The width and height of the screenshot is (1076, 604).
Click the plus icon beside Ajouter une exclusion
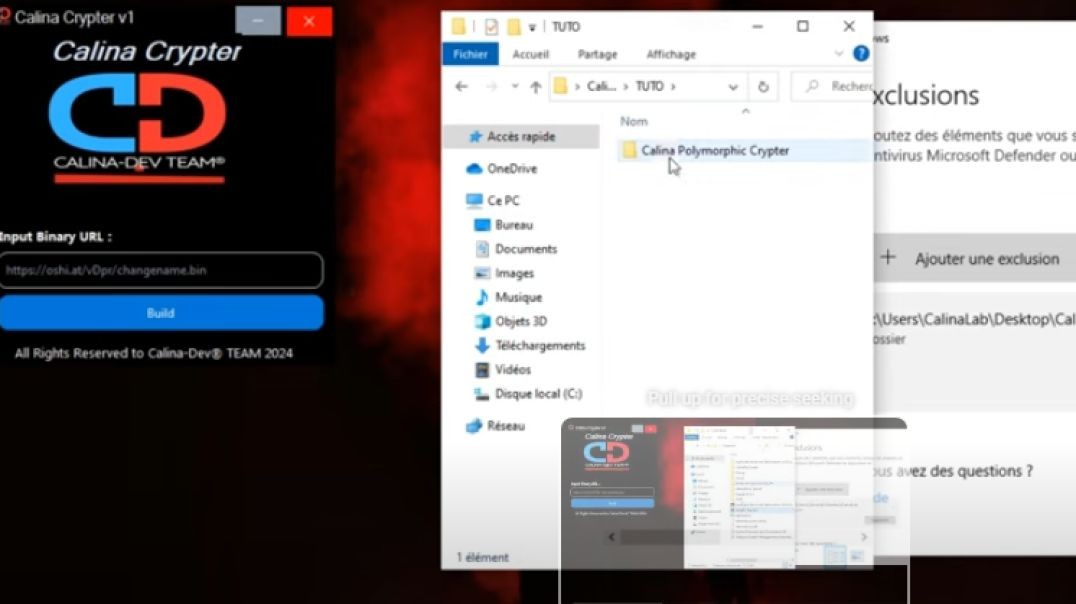coord(888,257)
